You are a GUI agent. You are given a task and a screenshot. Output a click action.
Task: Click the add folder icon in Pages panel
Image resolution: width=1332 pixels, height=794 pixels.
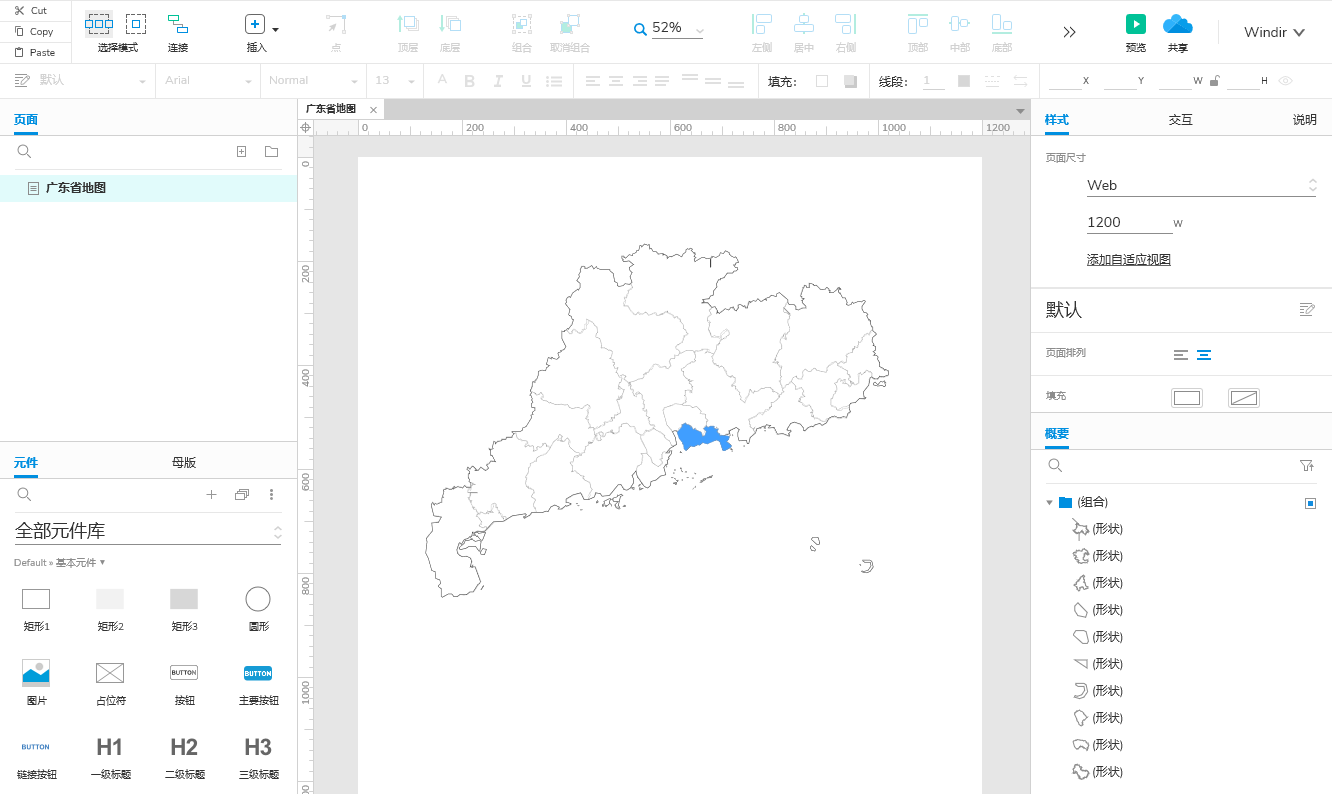pos(271,151)
